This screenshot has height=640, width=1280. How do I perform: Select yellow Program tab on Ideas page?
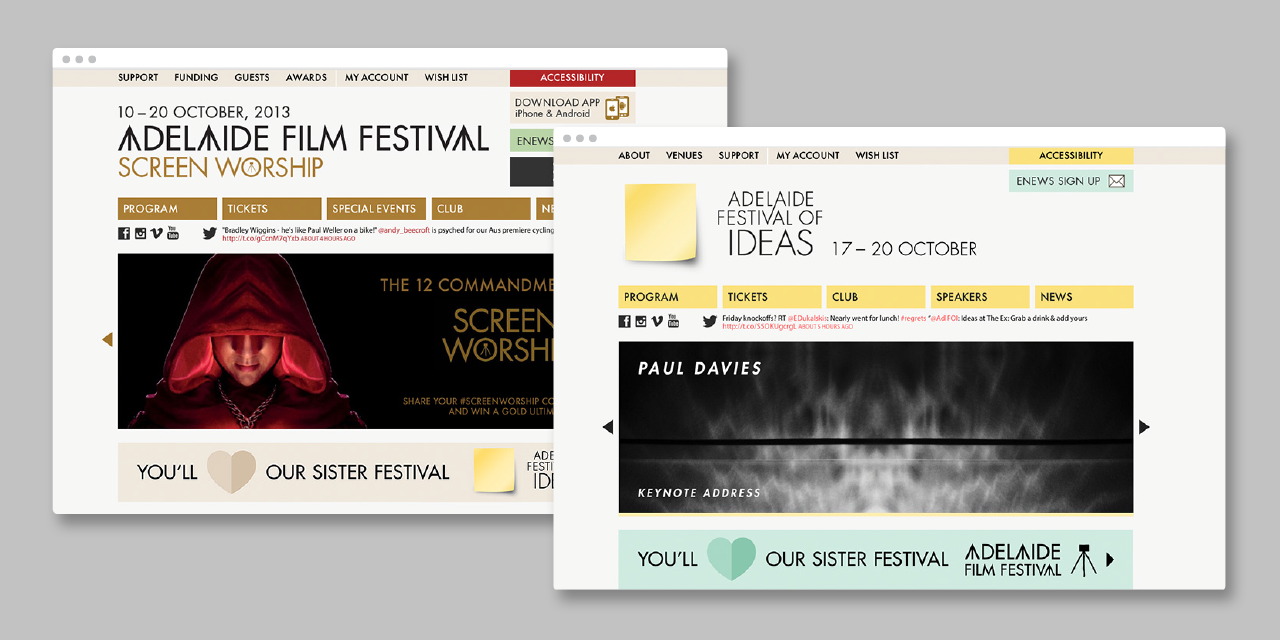click(667, 297)
